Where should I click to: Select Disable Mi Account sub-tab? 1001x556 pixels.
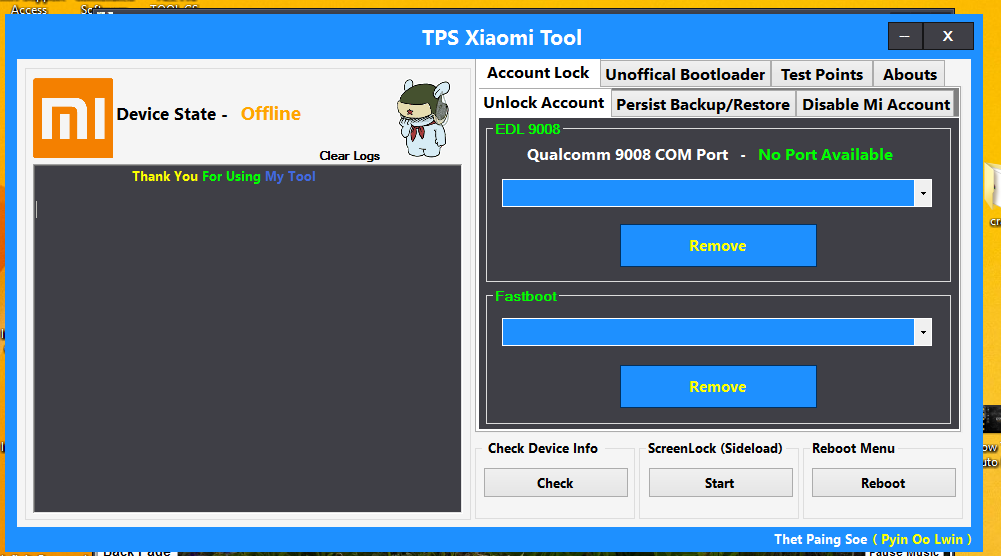point(876,105)
